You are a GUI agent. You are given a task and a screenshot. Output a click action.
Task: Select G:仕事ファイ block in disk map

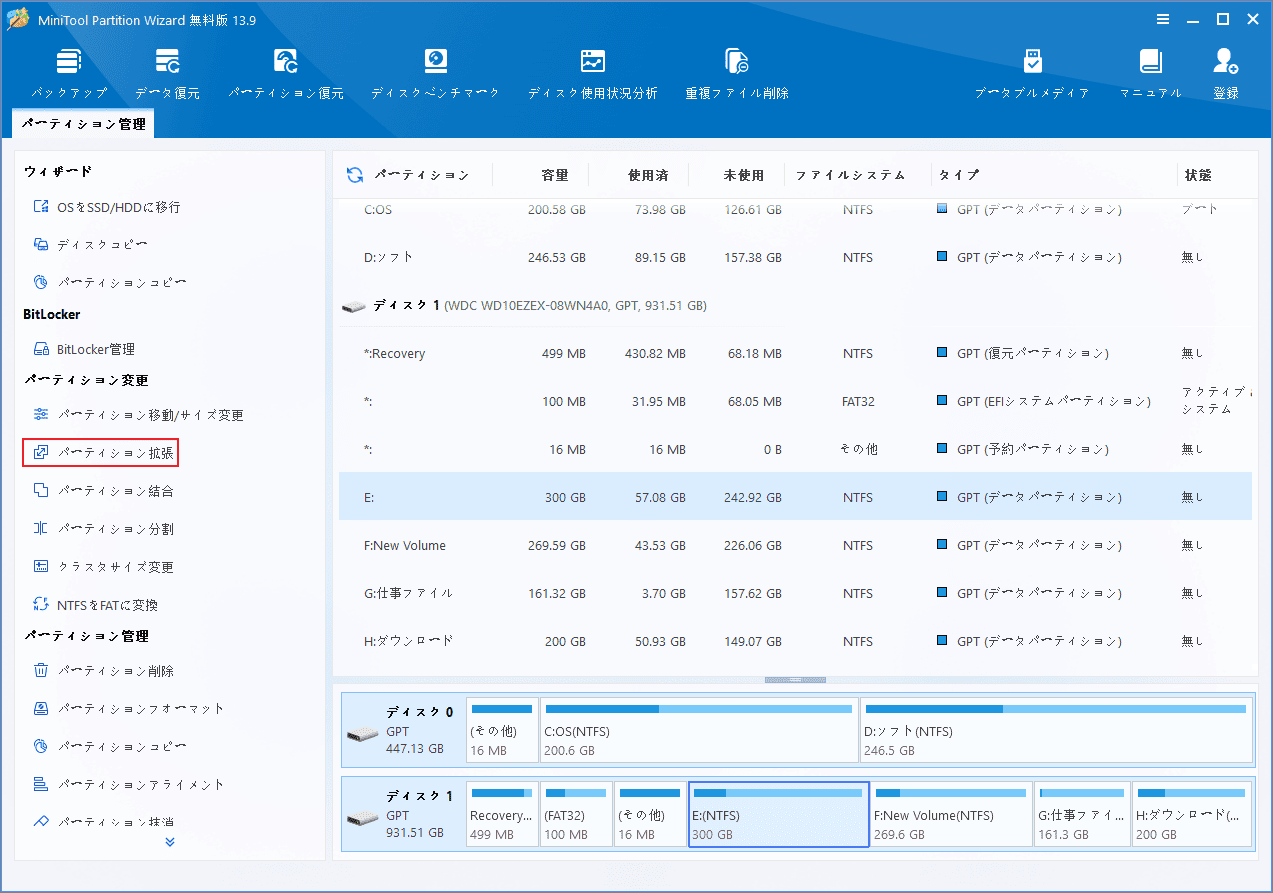tap(1082, 814)
